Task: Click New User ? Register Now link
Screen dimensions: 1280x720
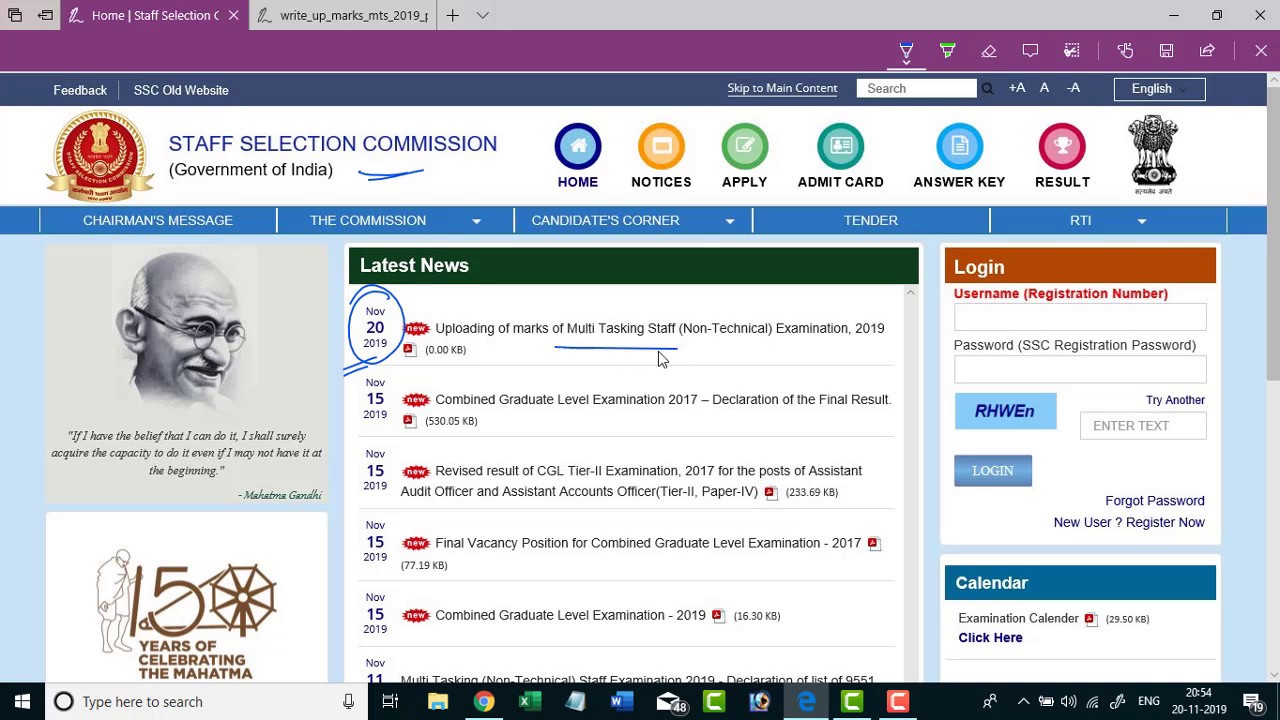Action: tap(1129, 522)
